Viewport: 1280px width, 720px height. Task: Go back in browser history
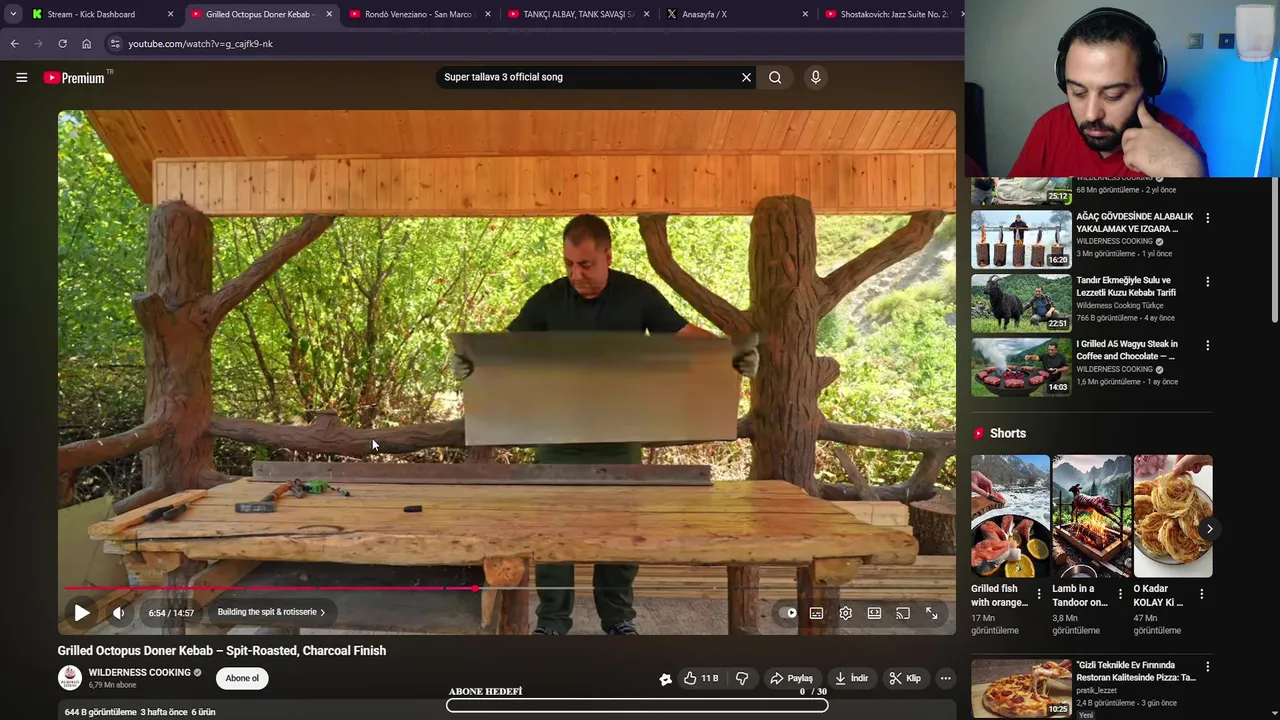click(x=14, y=44)
